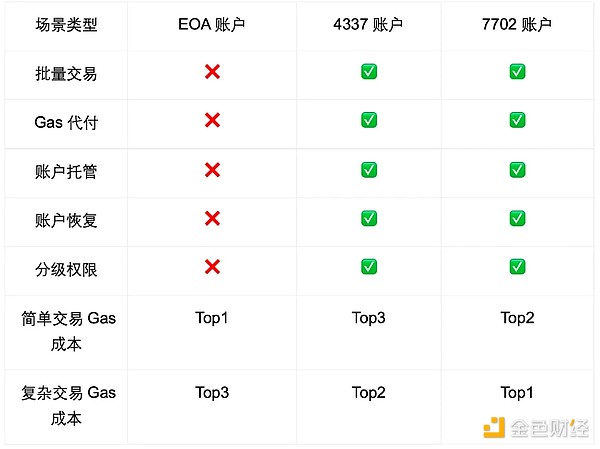
Task: Select the 7702 账户 column header
Action: pyautogui.click(x=517, y=24)
